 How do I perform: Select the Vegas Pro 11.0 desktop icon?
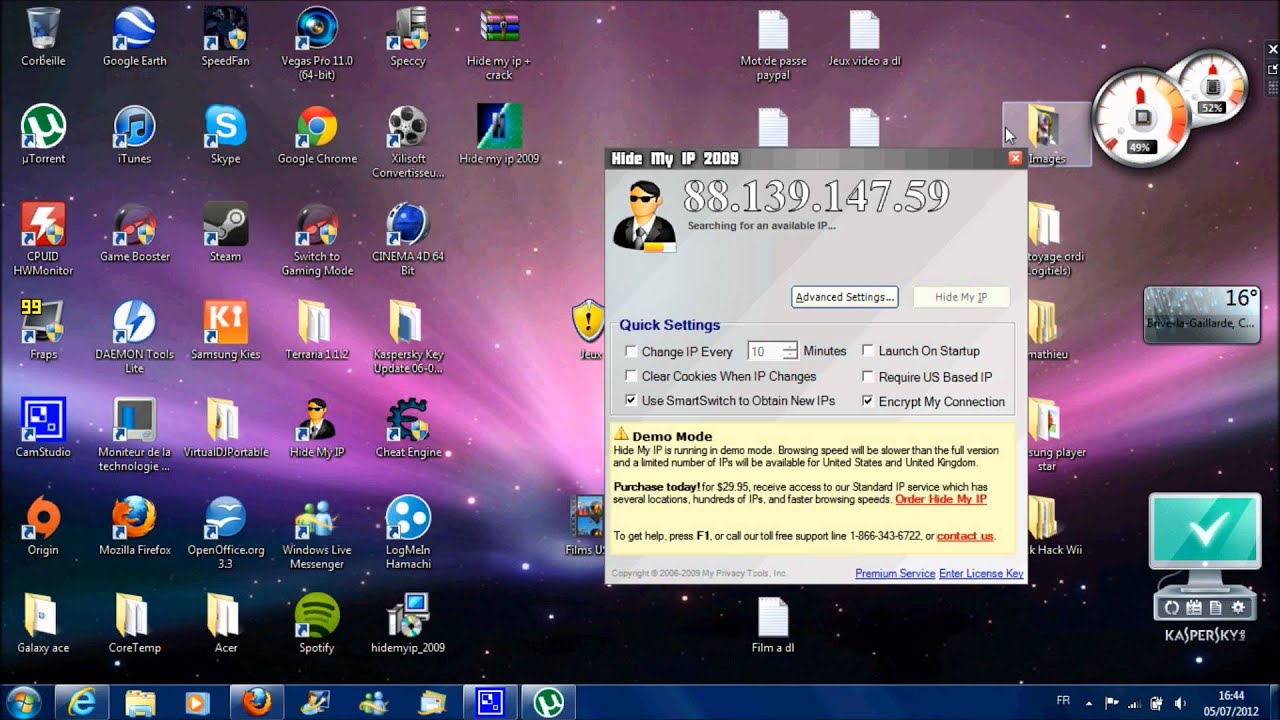click(x=317, y=44)
